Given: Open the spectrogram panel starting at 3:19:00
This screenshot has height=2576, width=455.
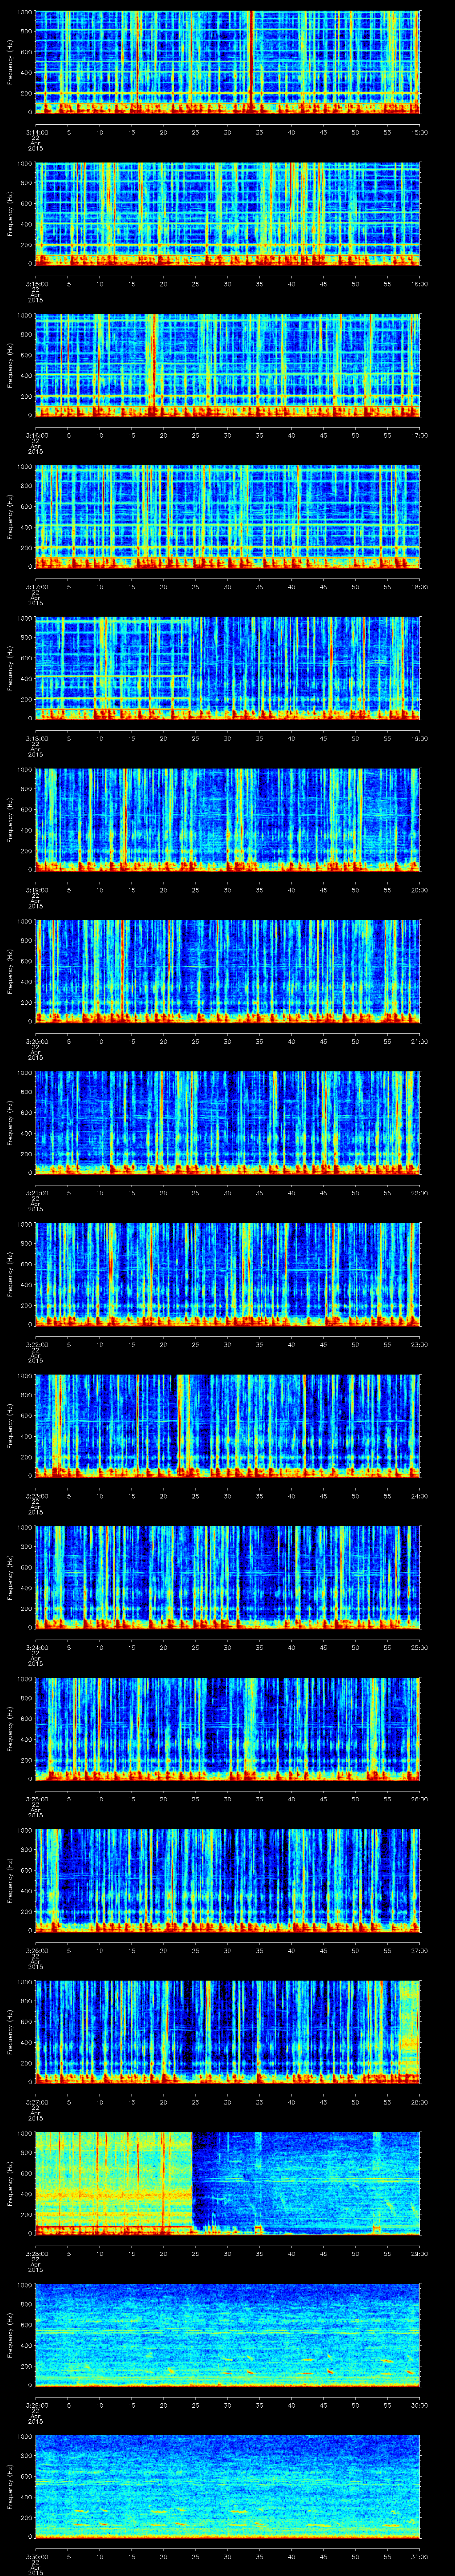Looking at the screenshot, I should click(228, 819).
